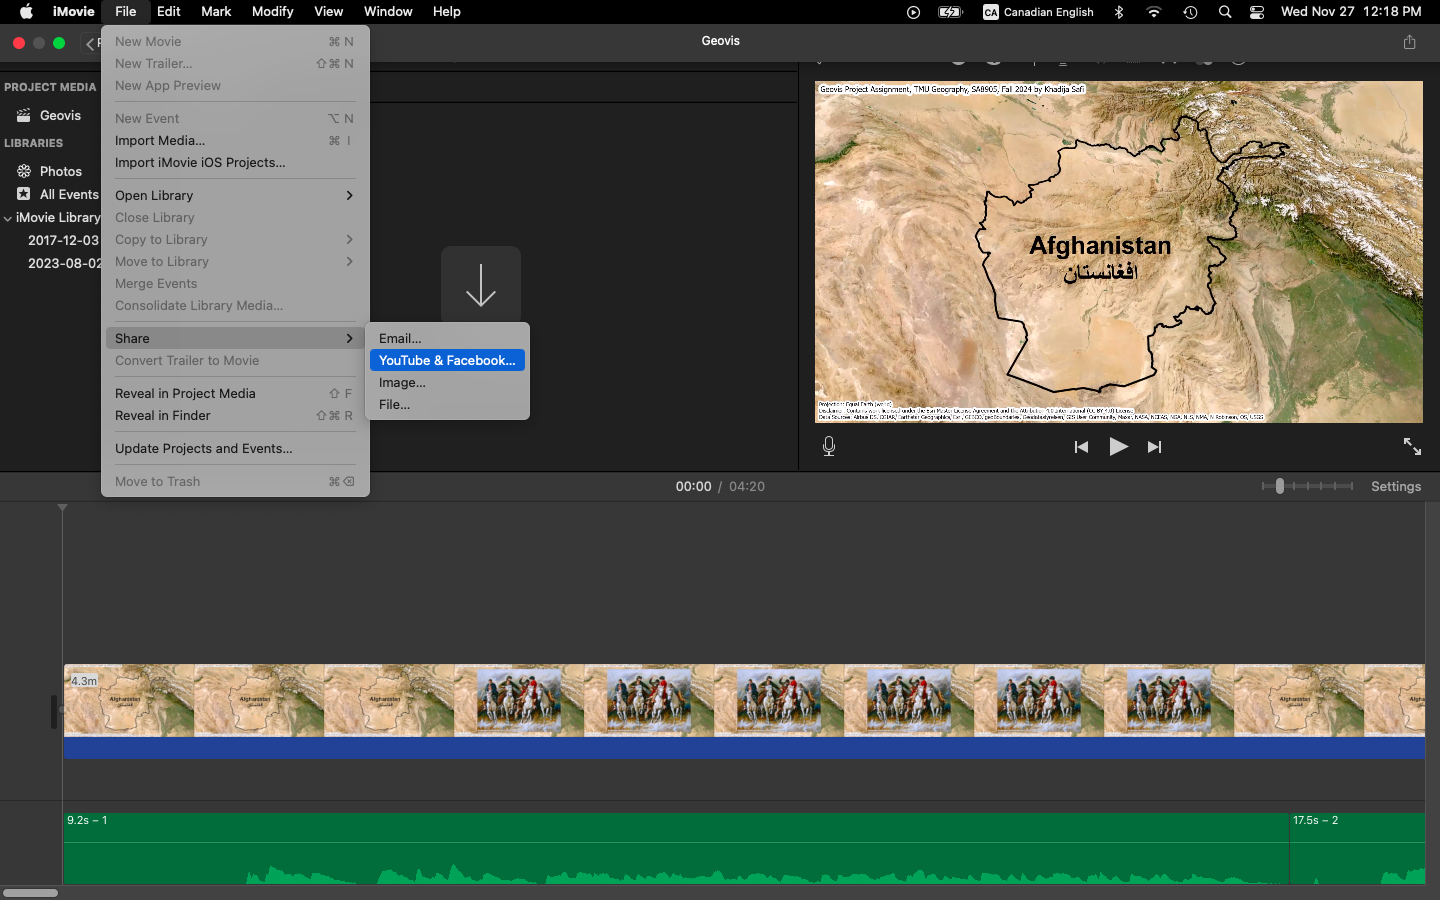Collapse the iMovie Library tree
The height and width of the screenshot is (900, 1440).
pyautogui.click(x=8, y=217)
